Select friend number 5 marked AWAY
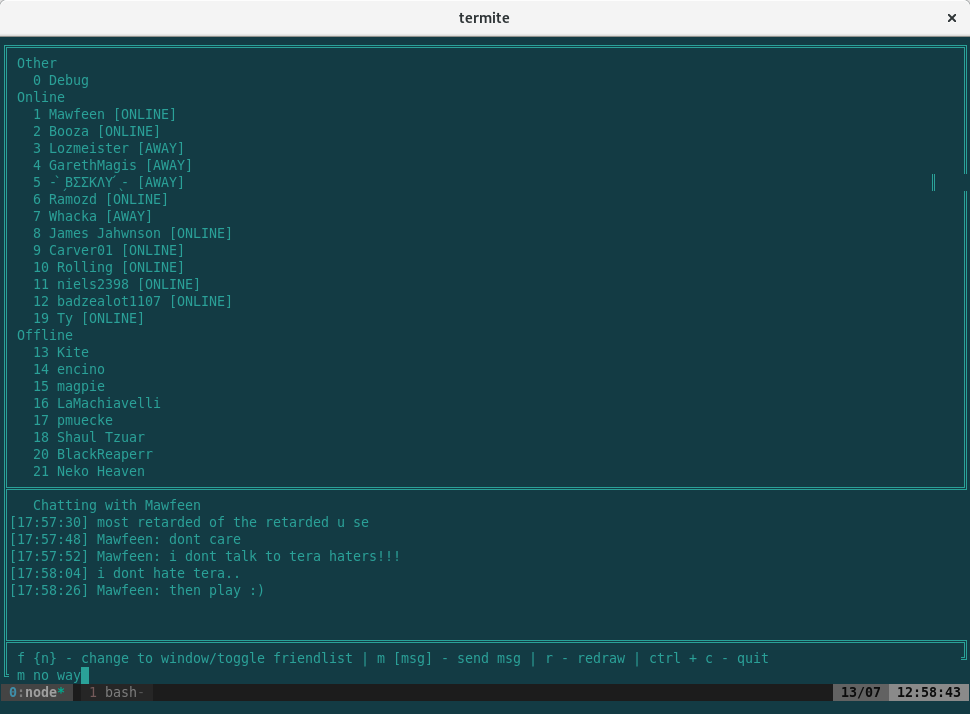The height and width of the screenshot is (714, 970). click(108, 183)
